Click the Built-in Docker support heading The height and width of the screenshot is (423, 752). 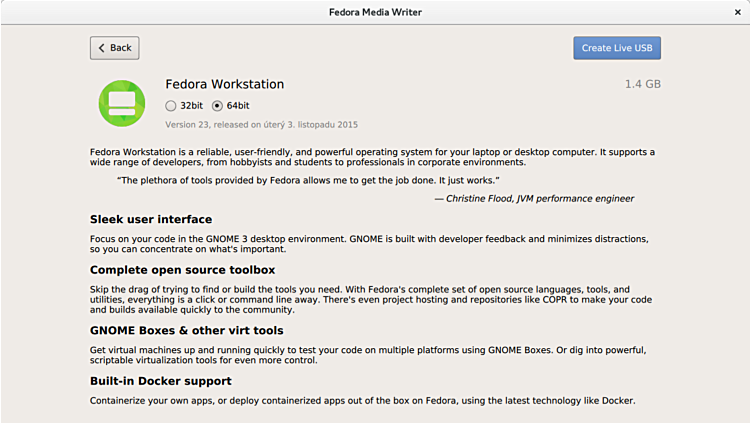[160, 381]
